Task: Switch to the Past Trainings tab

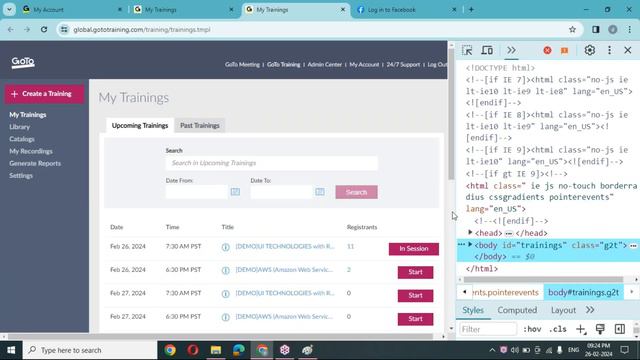Action: pyautogui.click(x=200, y=125)
